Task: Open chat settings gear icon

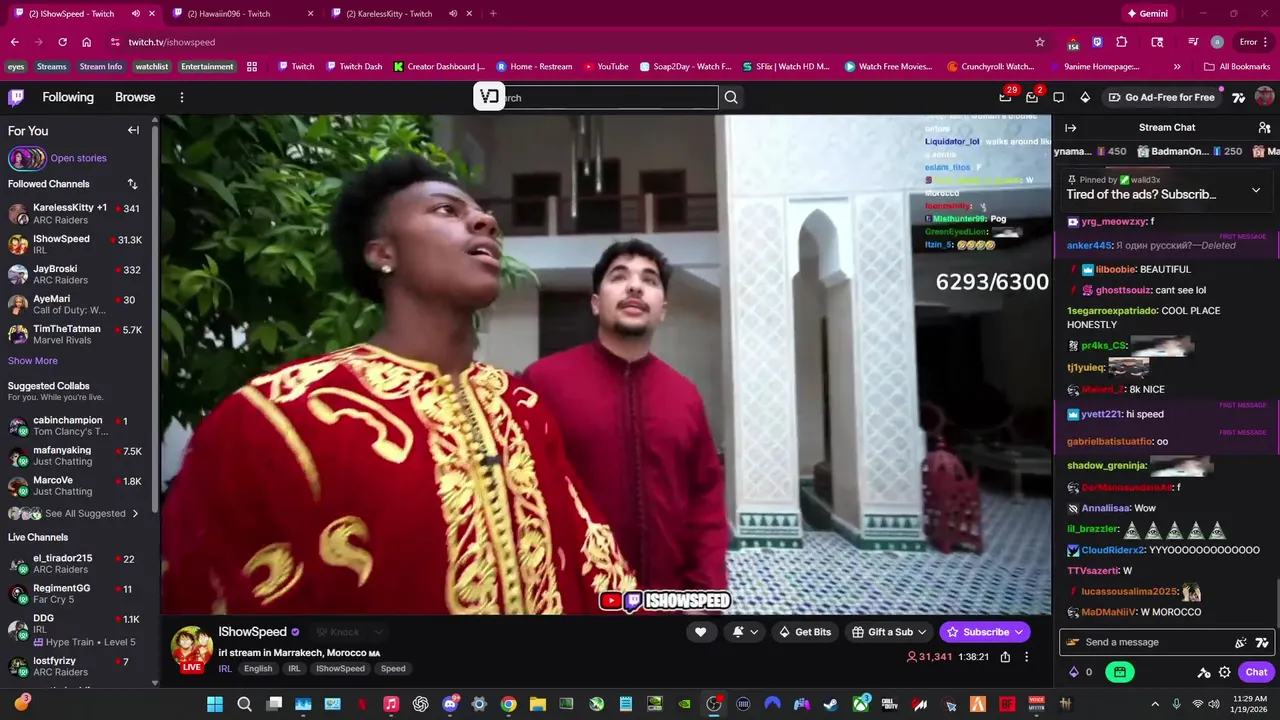Action: [x=1224, y=672]
